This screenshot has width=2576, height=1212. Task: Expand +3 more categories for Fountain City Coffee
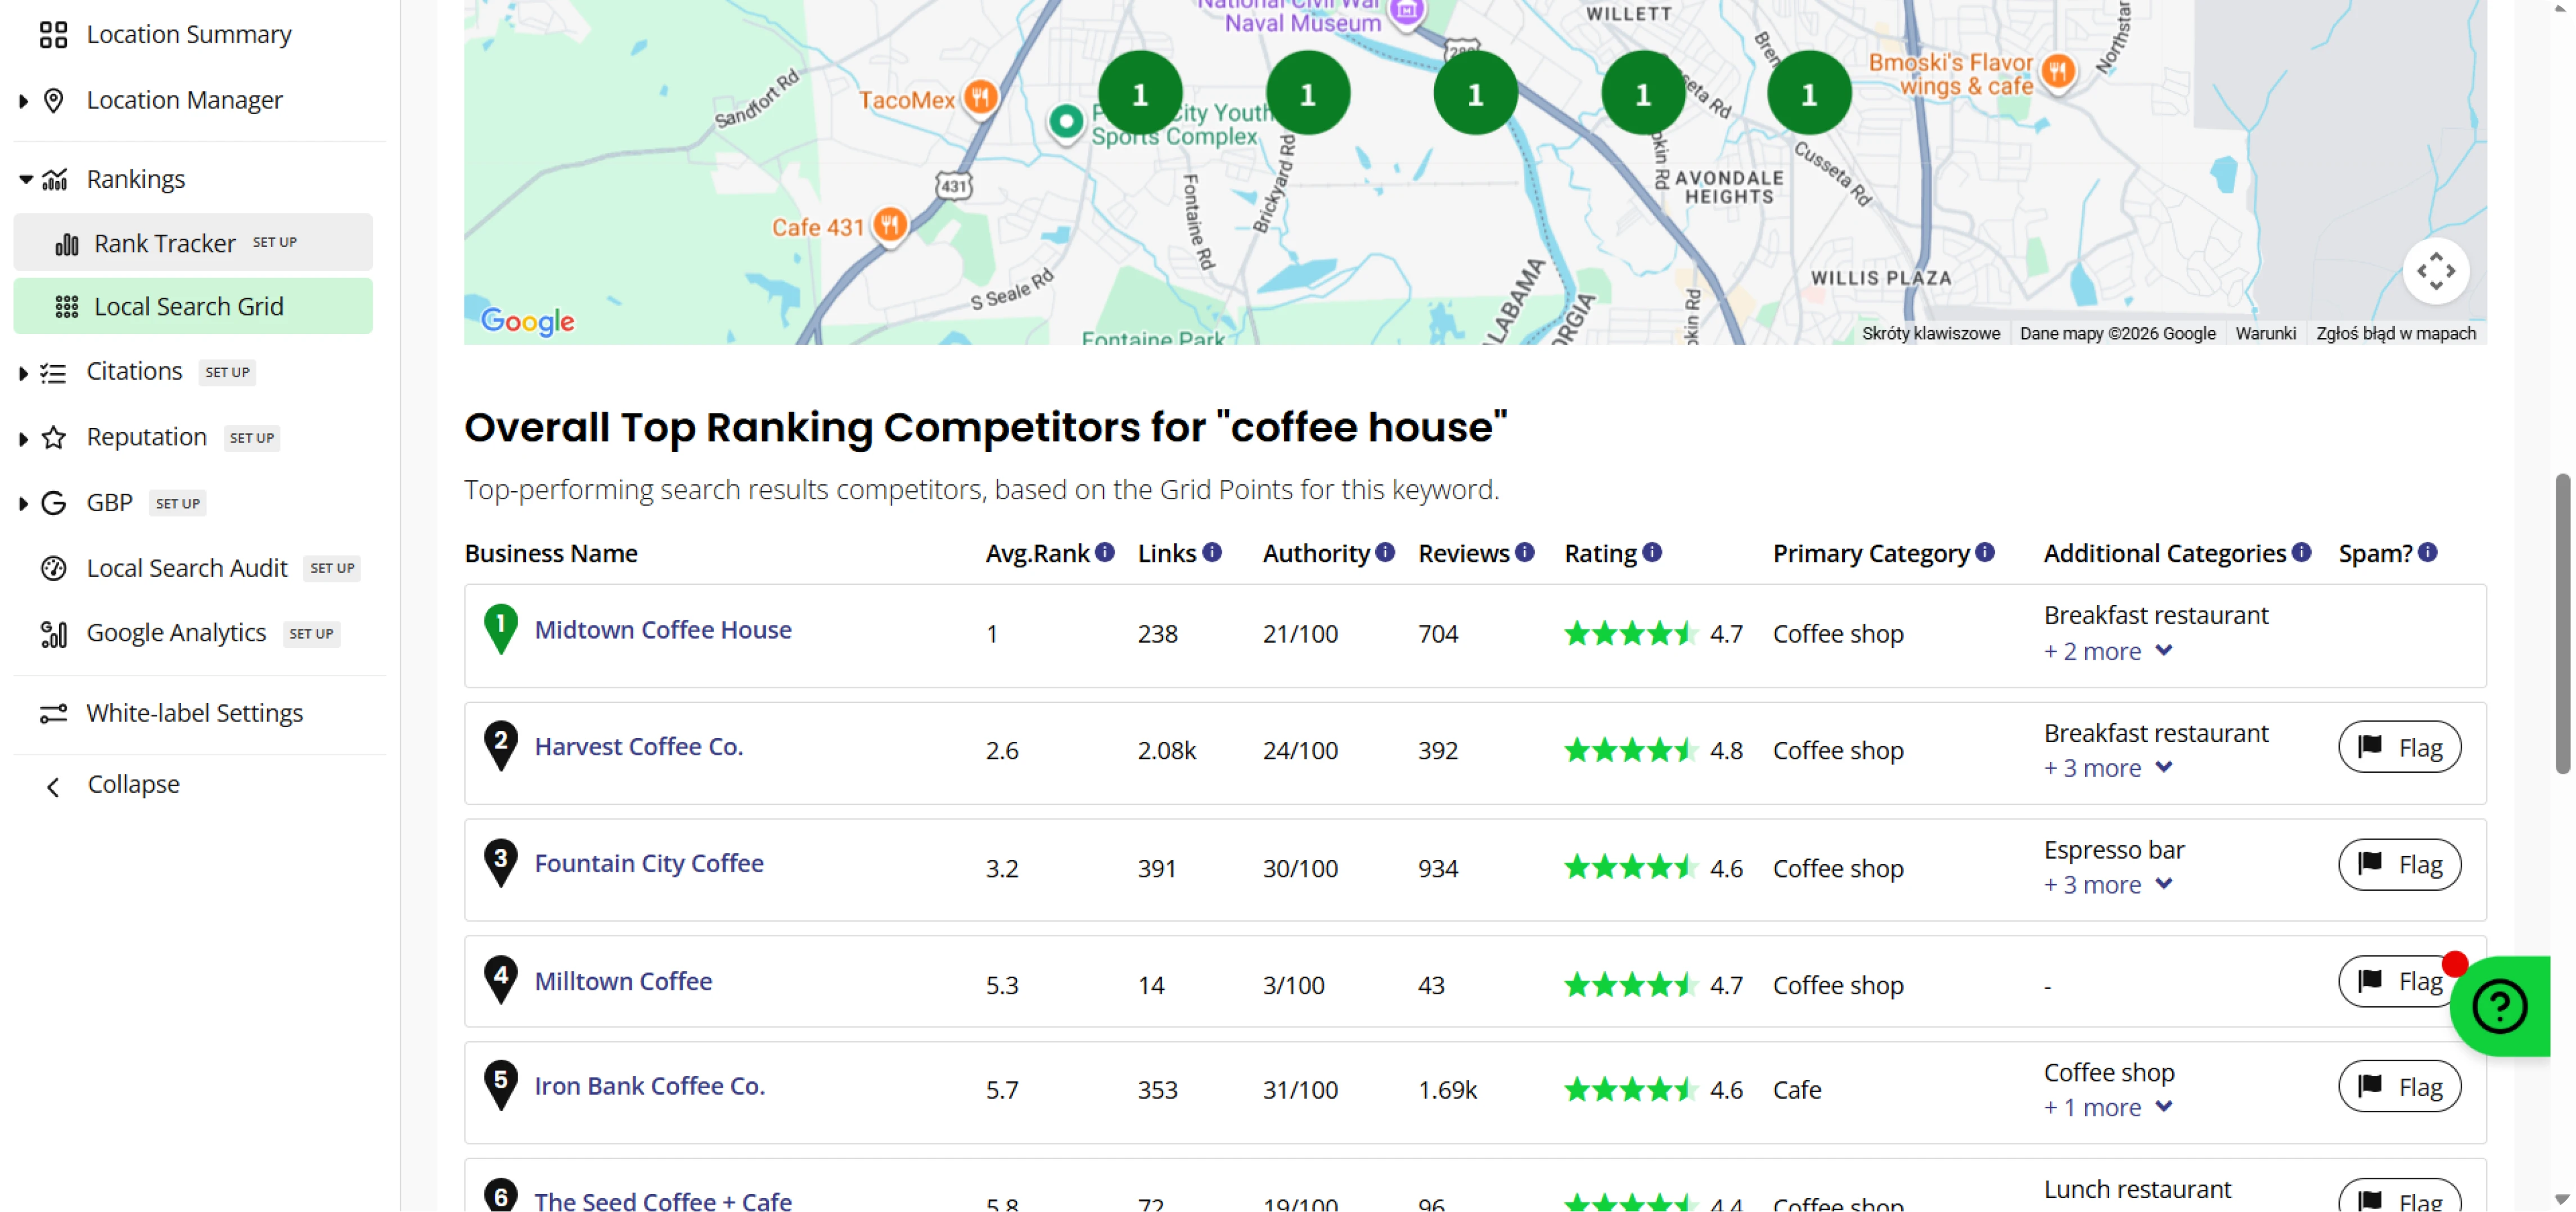[2108, 884]
